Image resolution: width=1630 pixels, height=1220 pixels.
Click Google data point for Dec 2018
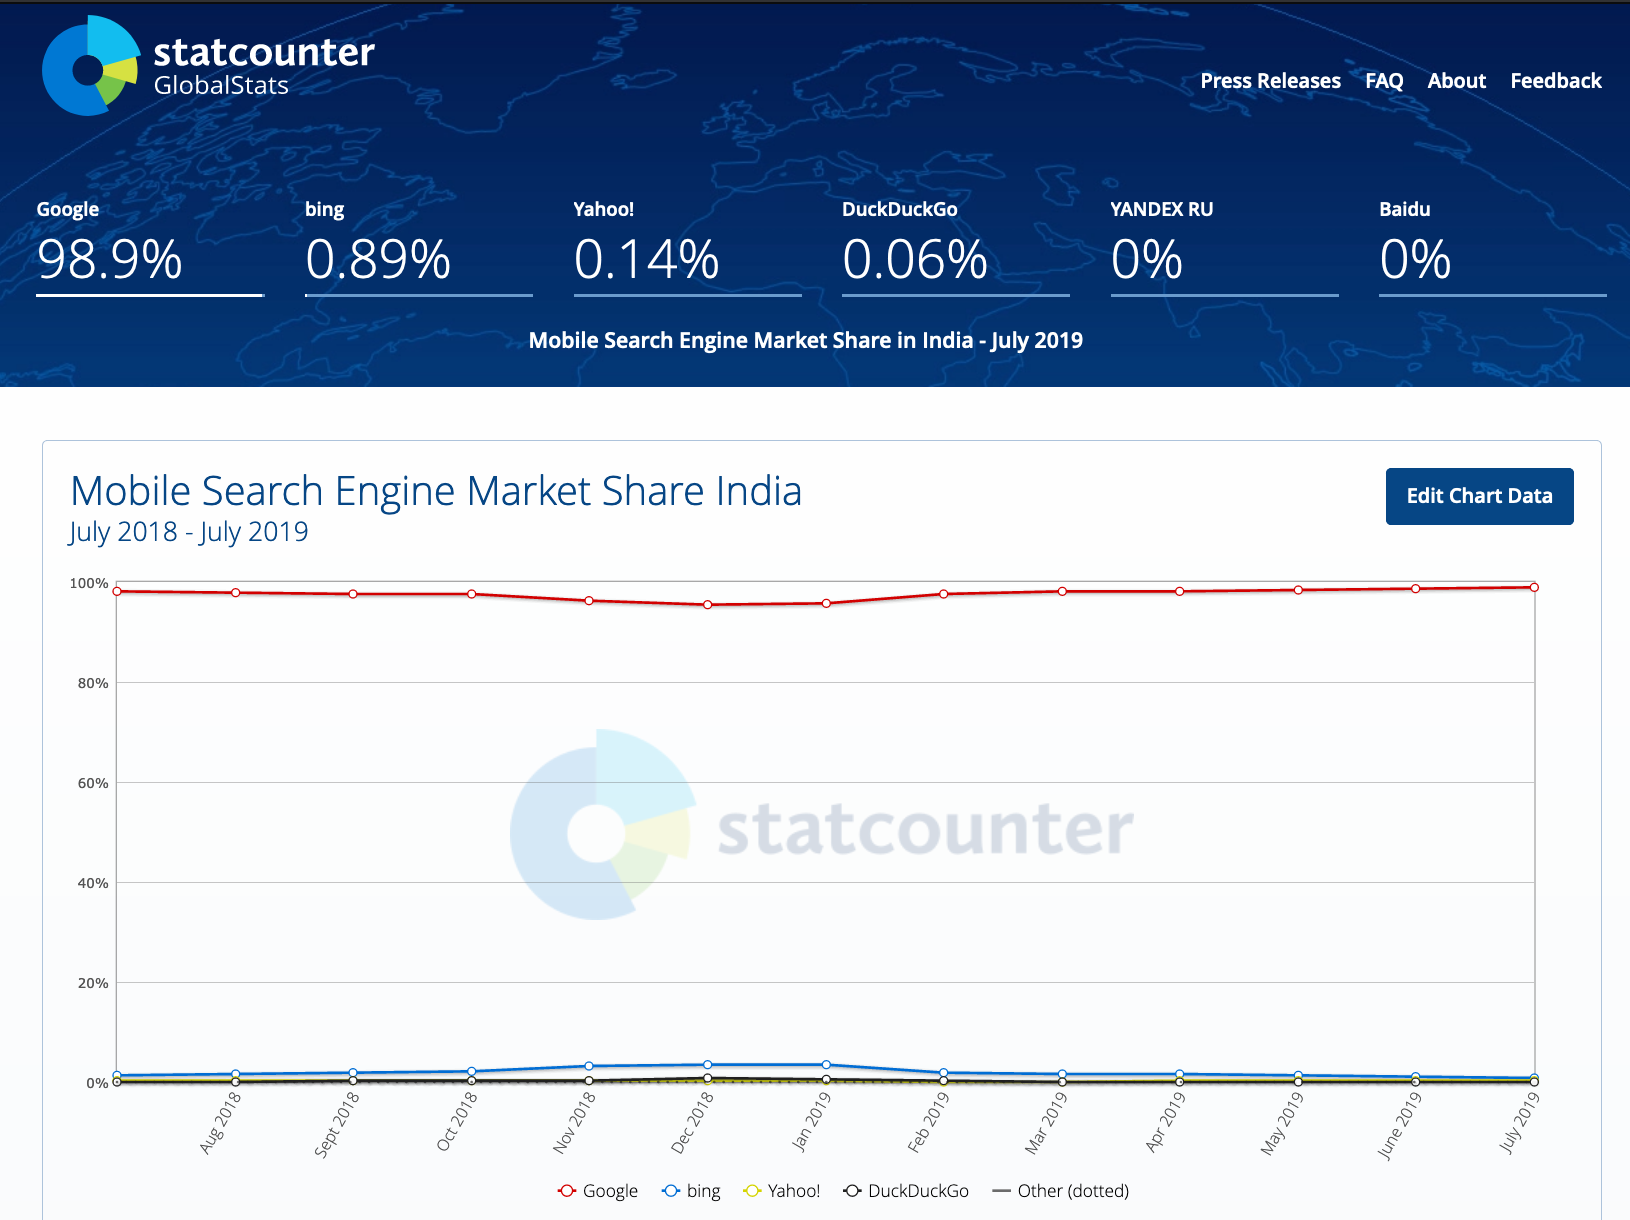[708, 605]
